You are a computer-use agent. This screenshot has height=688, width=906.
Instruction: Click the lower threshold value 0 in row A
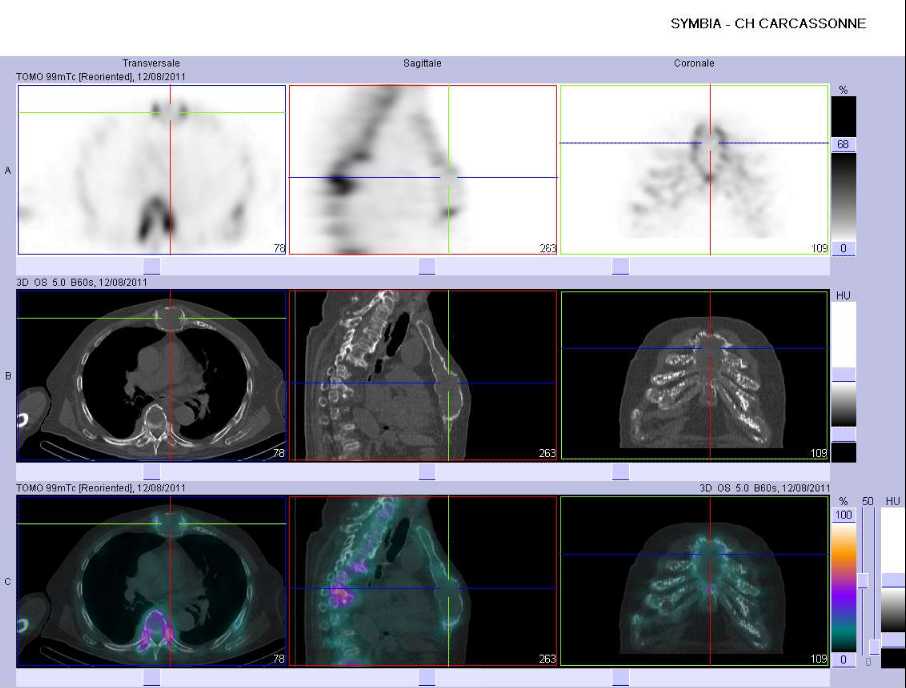843,248
